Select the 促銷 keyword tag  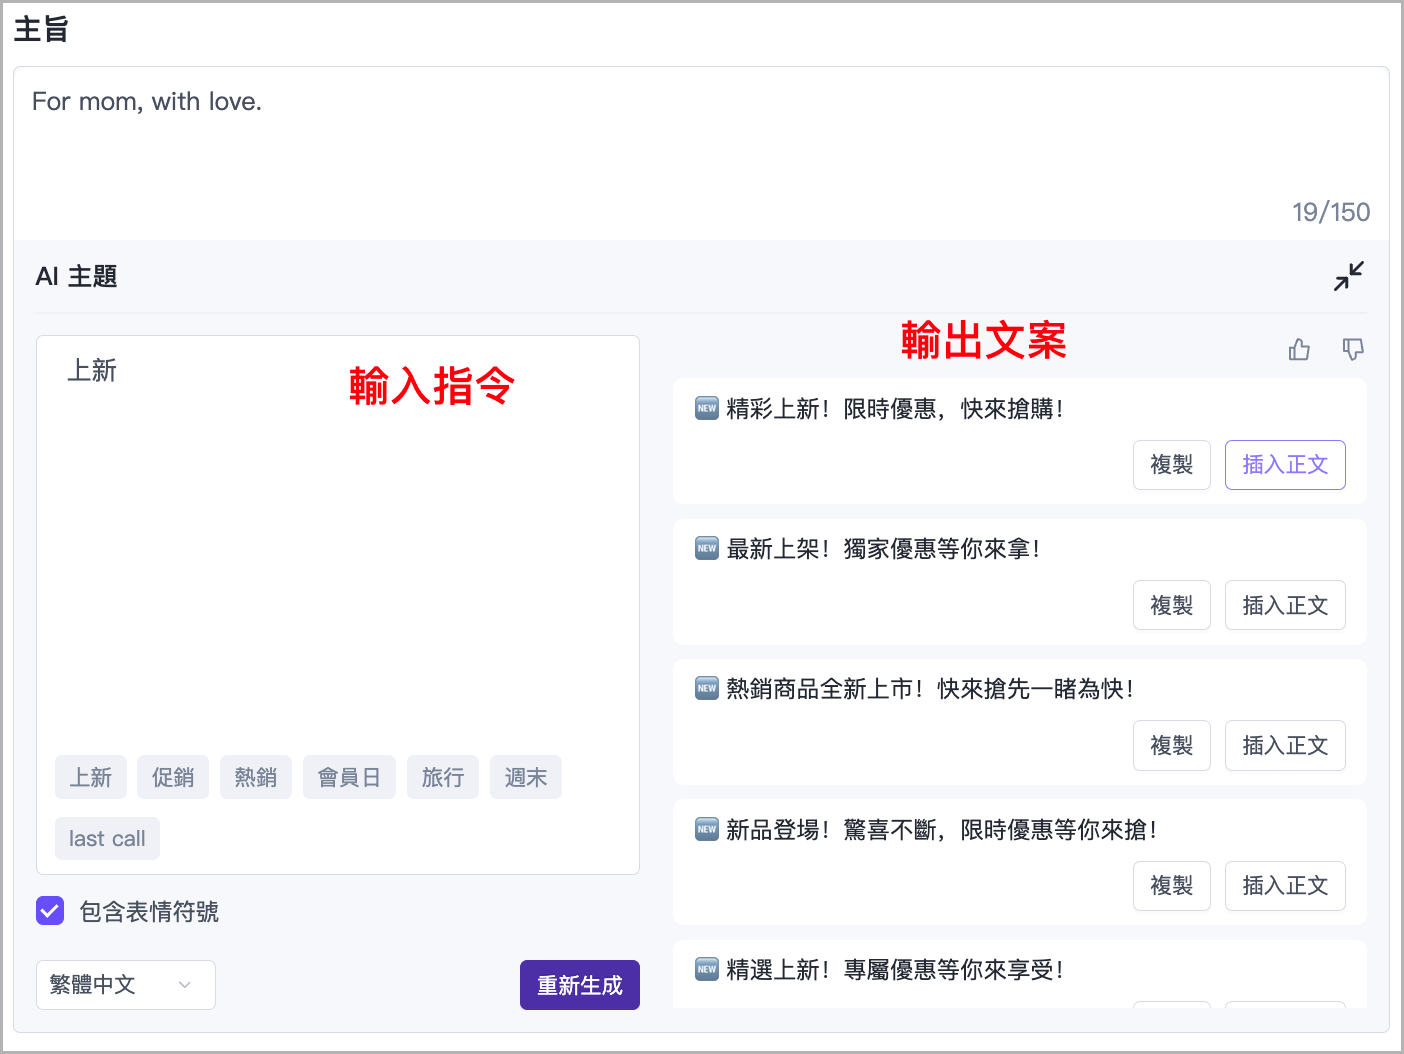click(173, 777)
